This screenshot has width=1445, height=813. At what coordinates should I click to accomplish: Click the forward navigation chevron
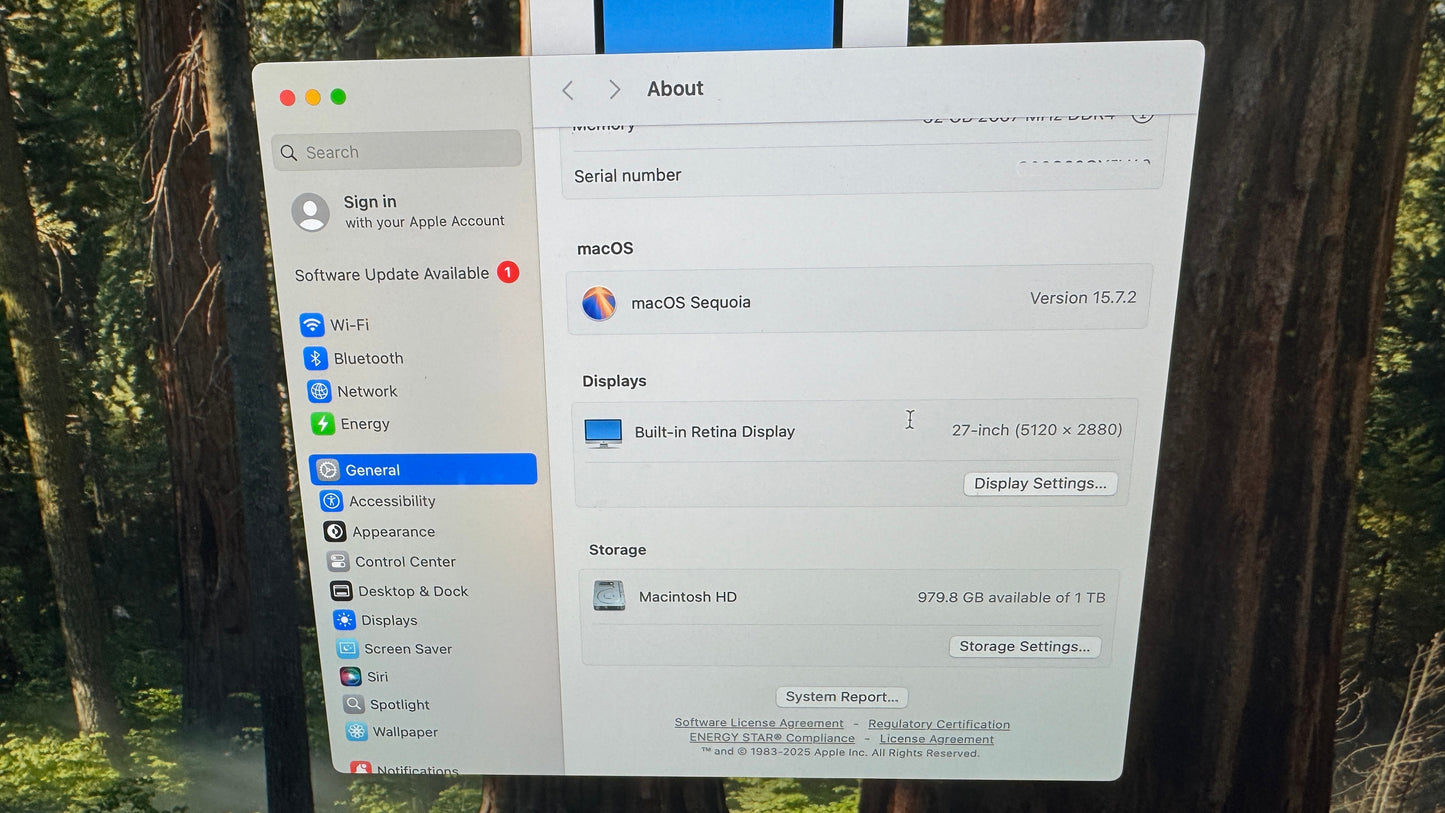click(x=614, y=89)
